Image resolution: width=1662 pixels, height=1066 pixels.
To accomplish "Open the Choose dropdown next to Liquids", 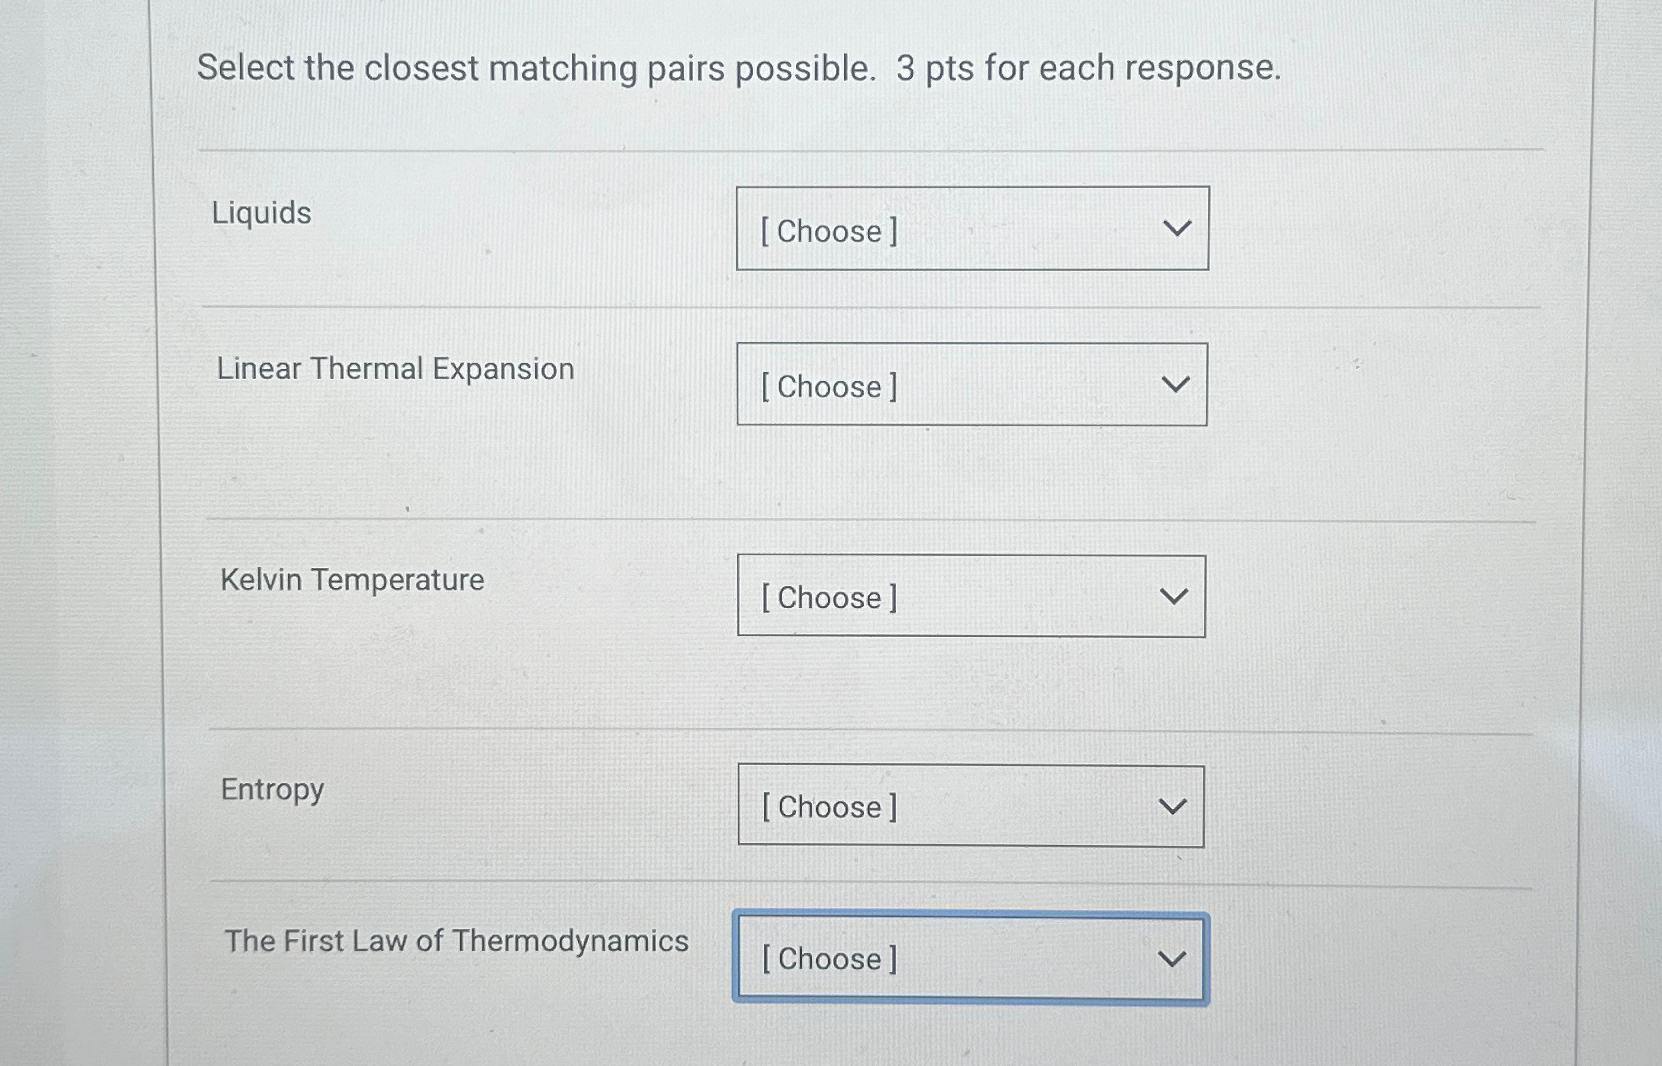I will tap(970, 228).
